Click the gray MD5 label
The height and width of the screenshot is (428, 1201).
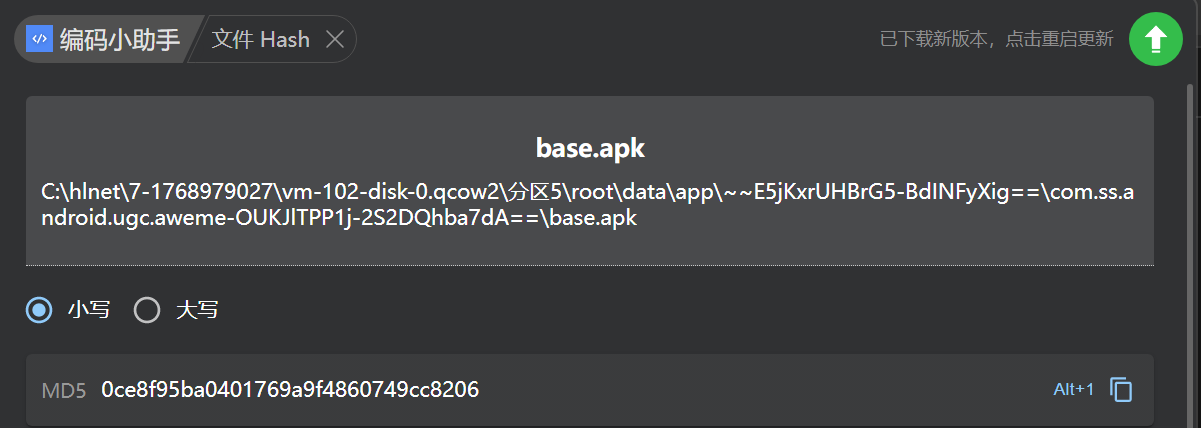point(64,390)
